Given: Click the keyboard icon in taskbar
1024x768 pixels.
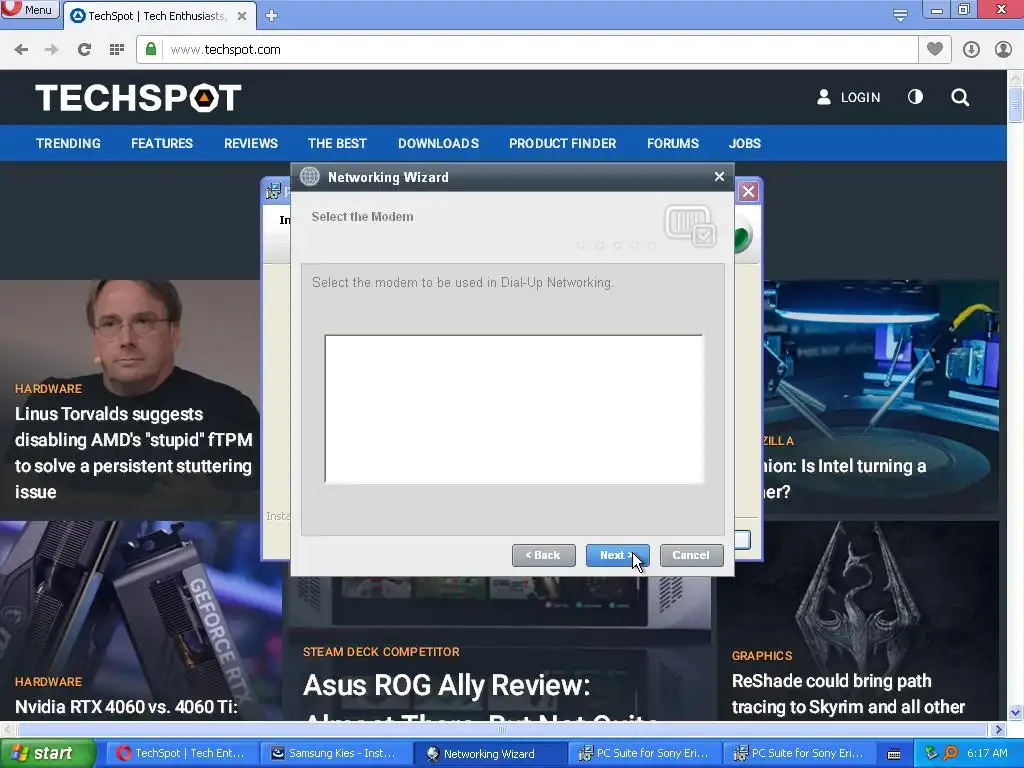Looking at the screenshot, I should (894, 754).
